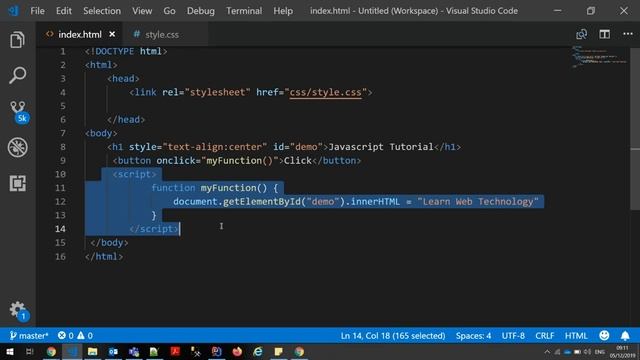Open File Explorer from the taskbar

pyautogui.click(x=93, y=351)
